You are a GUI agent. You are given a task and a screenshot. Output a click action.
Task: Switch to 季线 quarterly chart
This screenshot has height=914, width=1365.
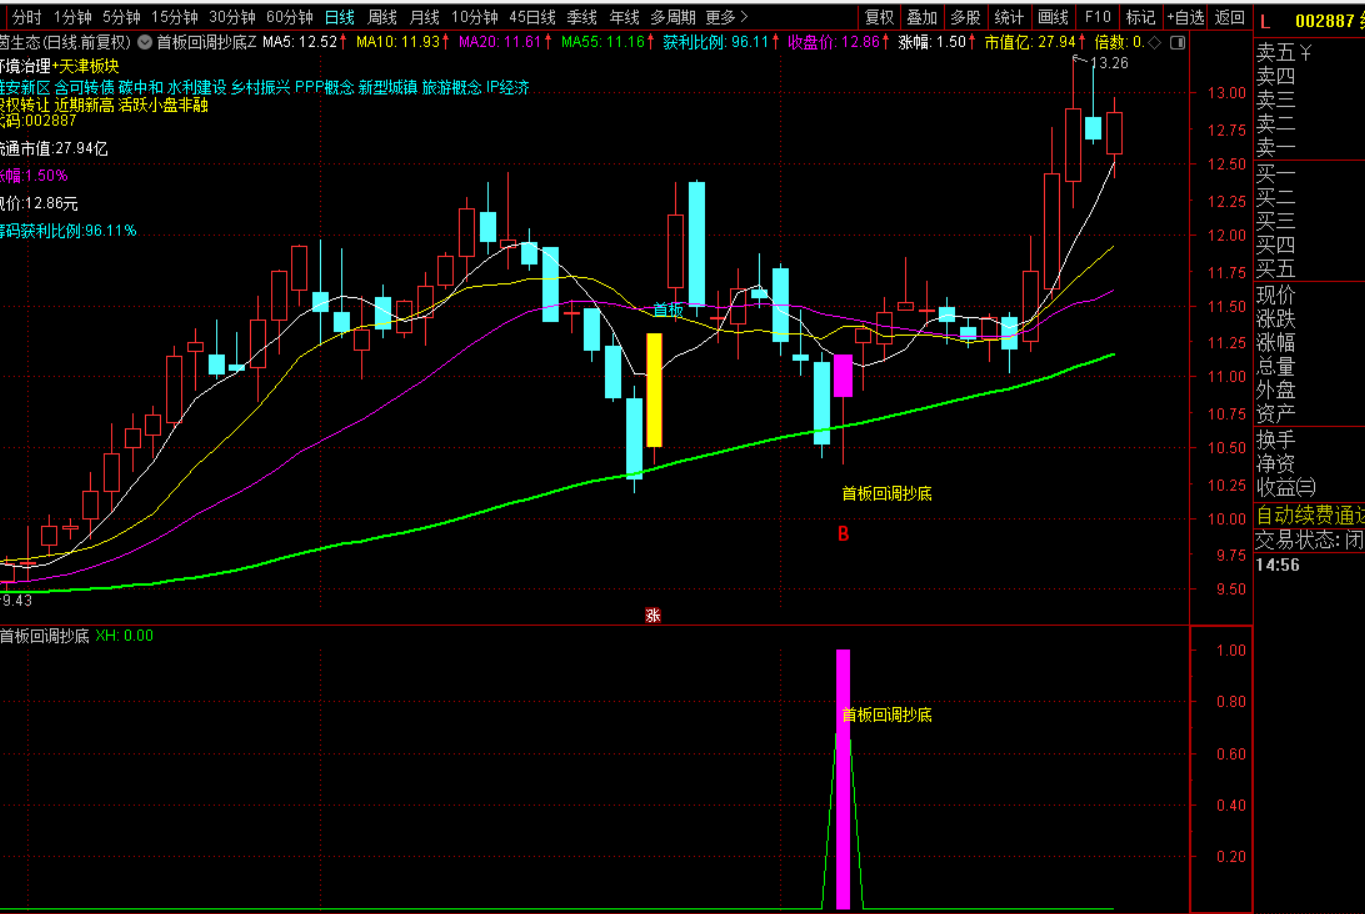(x=582, y=17)
